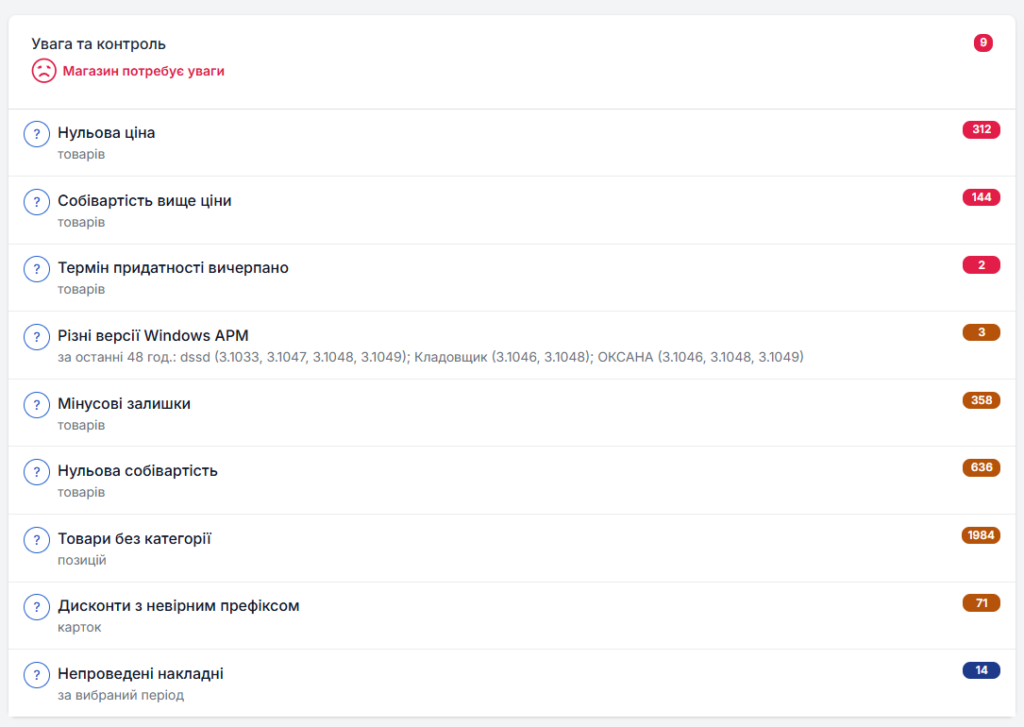This screenshot has height=727, width=1024.
Task: Click the Магазин потребує уваги status text
Action: (x=143, y=71)
